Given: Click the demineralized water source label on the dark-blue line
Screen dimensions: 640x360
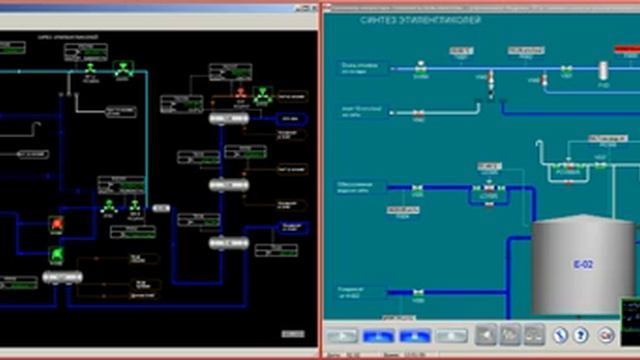Looking at the screenshot, I should click(x=361, y=187).
